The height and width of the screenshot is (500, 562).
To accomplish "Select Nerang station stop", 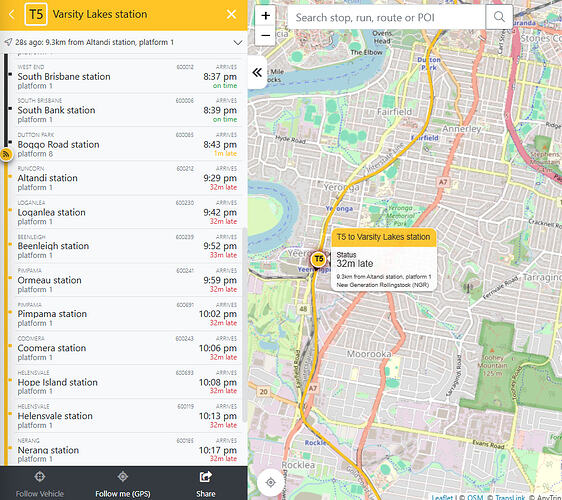I will pos(128,450).
